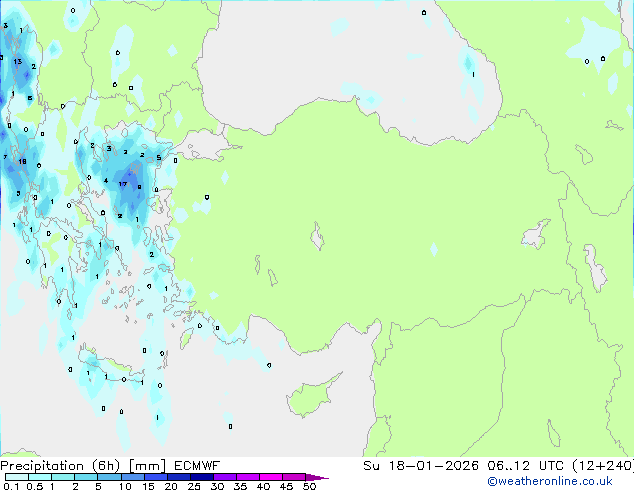The height and width of the screenshot is (490, 634).
Task: Click the legend label '45'
Action: point(286,486)
